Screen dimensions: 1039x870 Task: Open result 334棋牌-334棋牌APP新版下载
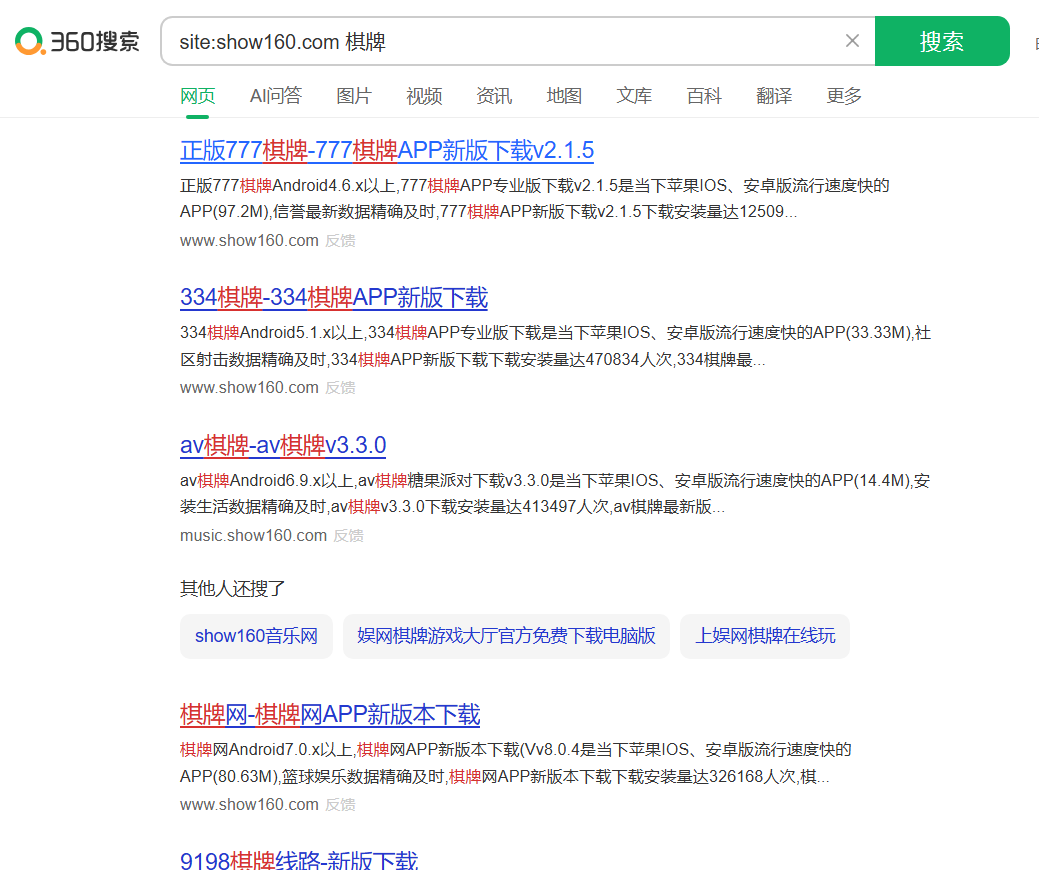coord(334,298)
